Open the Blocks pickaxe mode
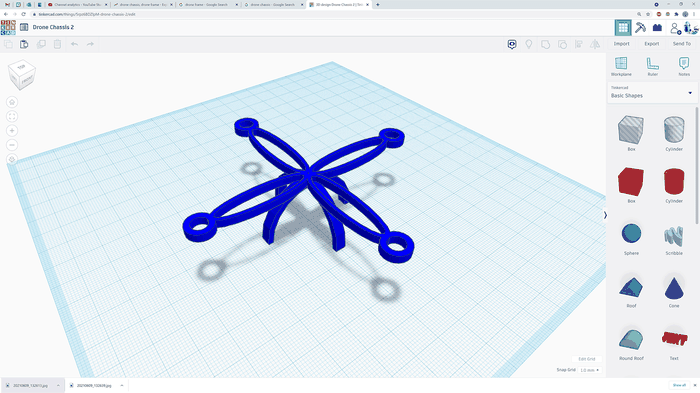The image size is (700, 393). pyautogui.click(x=640, y=27)
